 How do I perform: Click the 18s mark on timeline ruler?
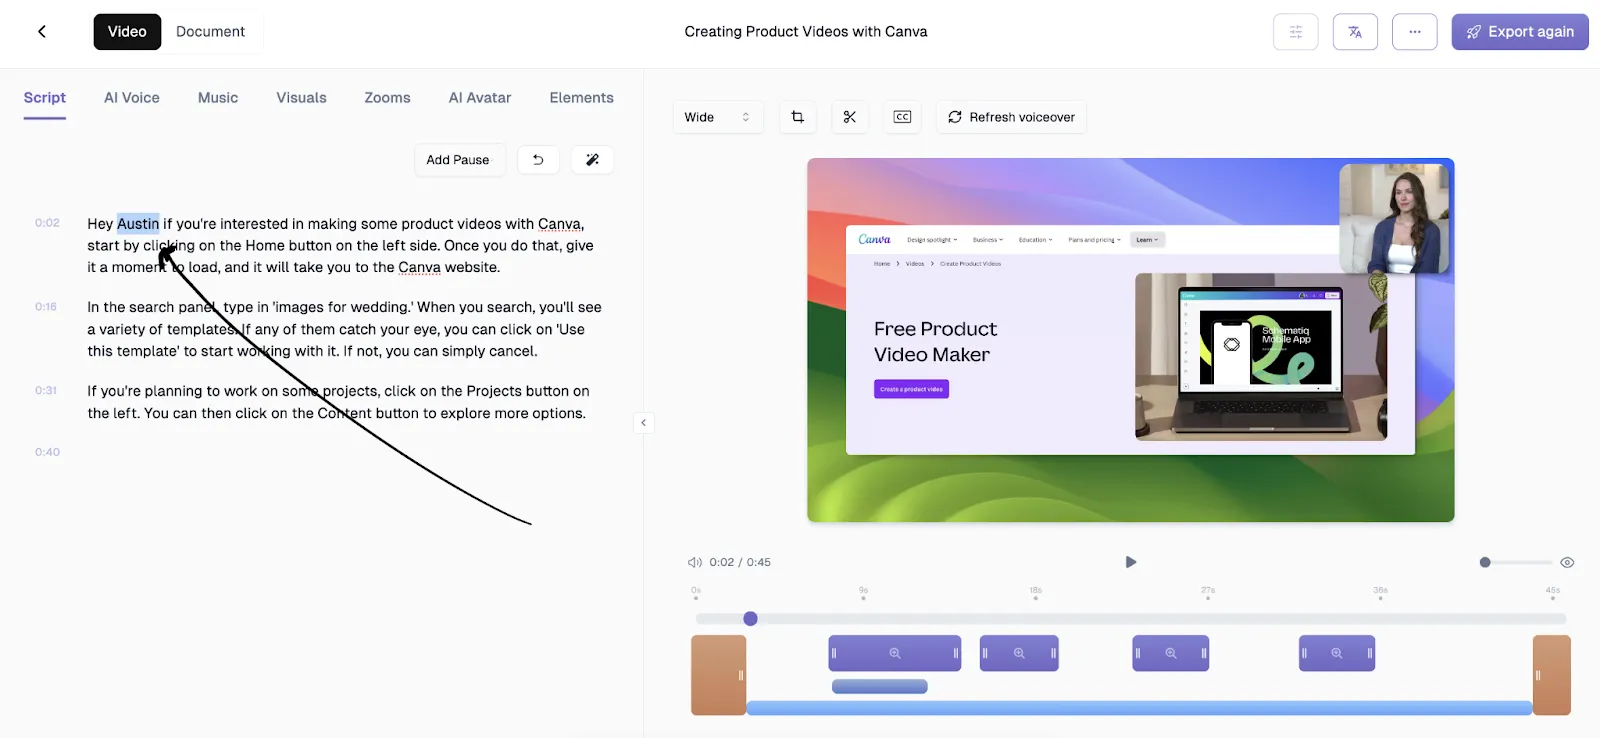[x=1036, y=593]
